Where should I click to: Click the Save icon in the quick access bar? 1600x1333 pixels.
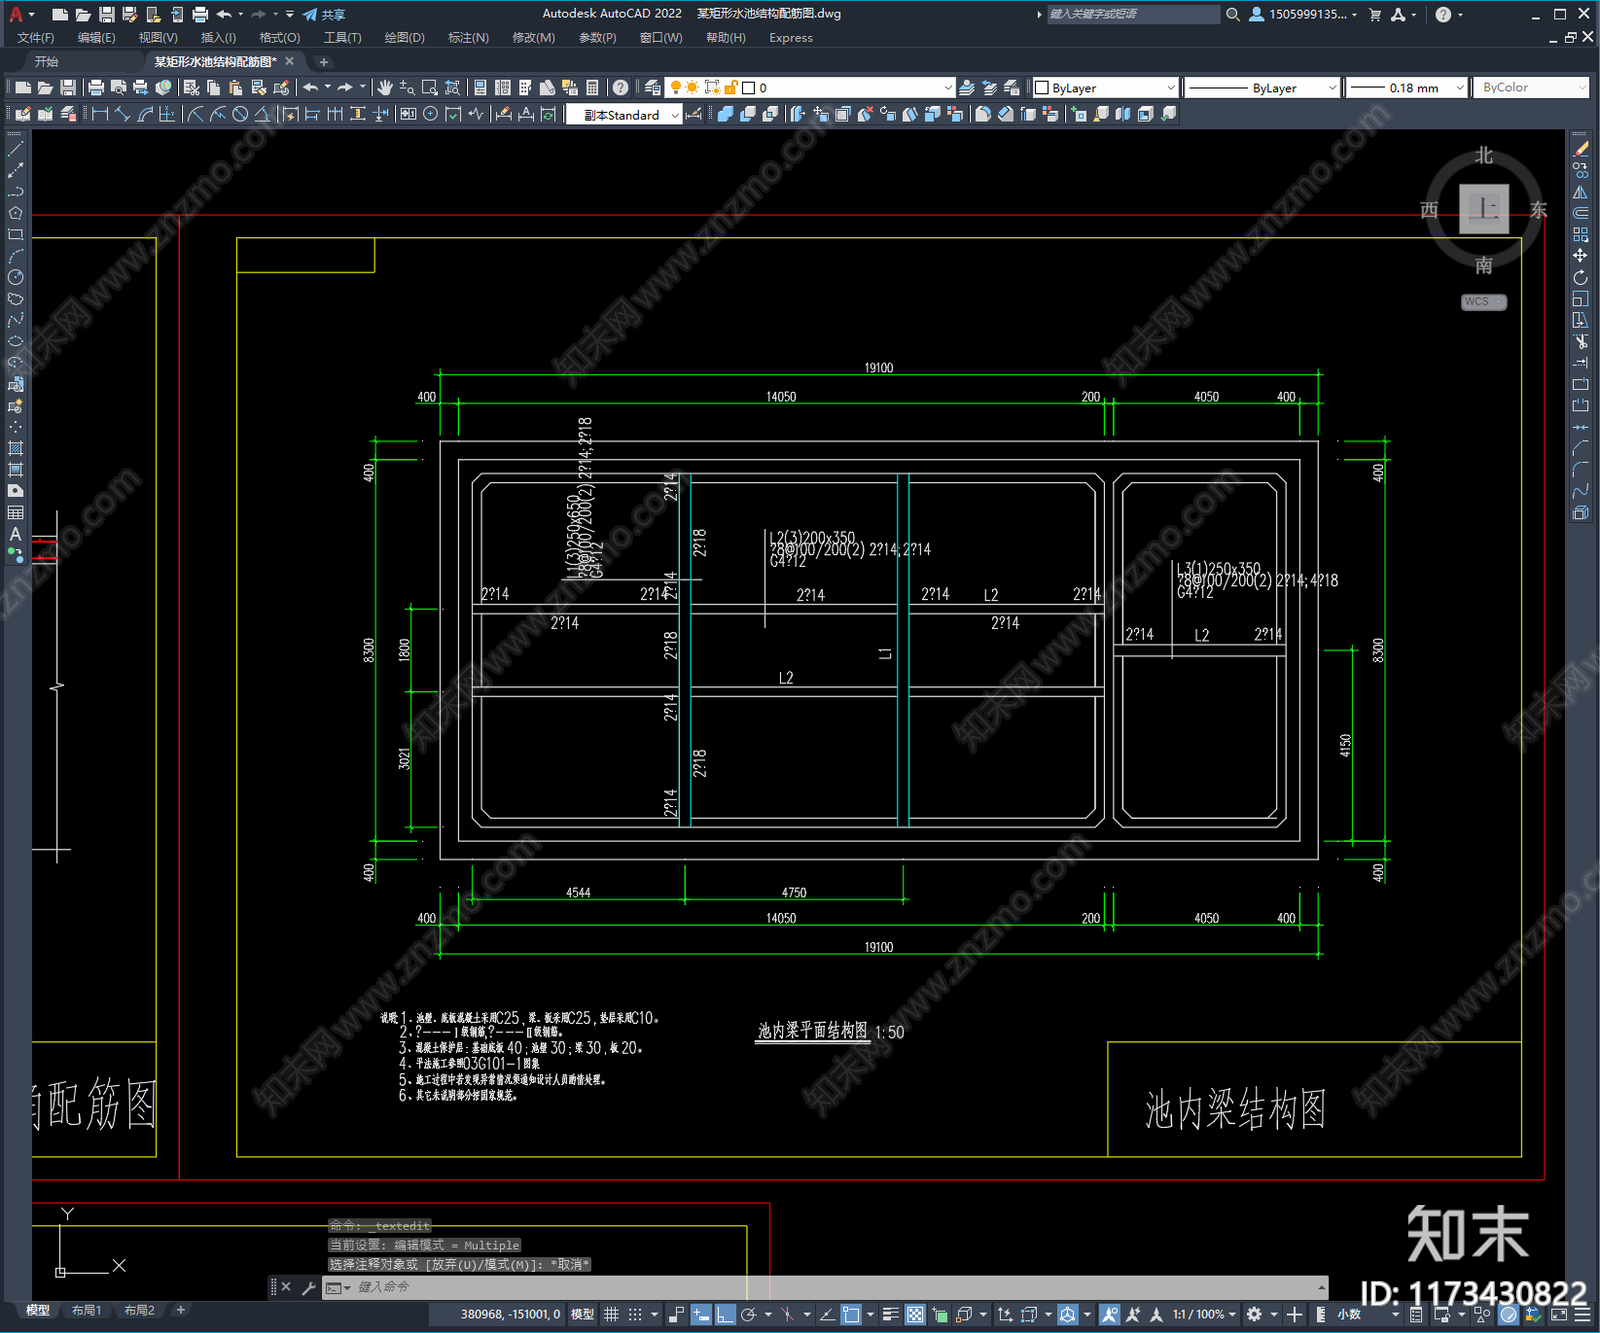point(106,14)
